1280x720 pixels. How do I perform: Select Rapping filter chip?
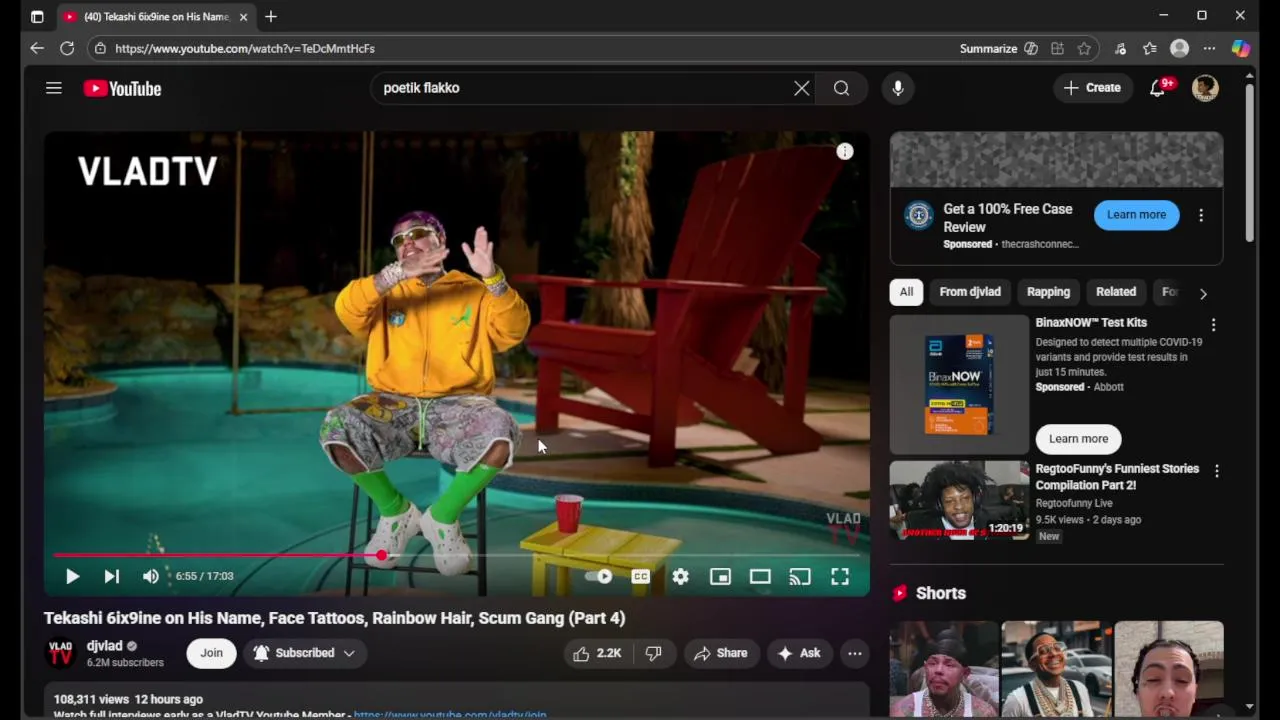(x=1048, y=292)
